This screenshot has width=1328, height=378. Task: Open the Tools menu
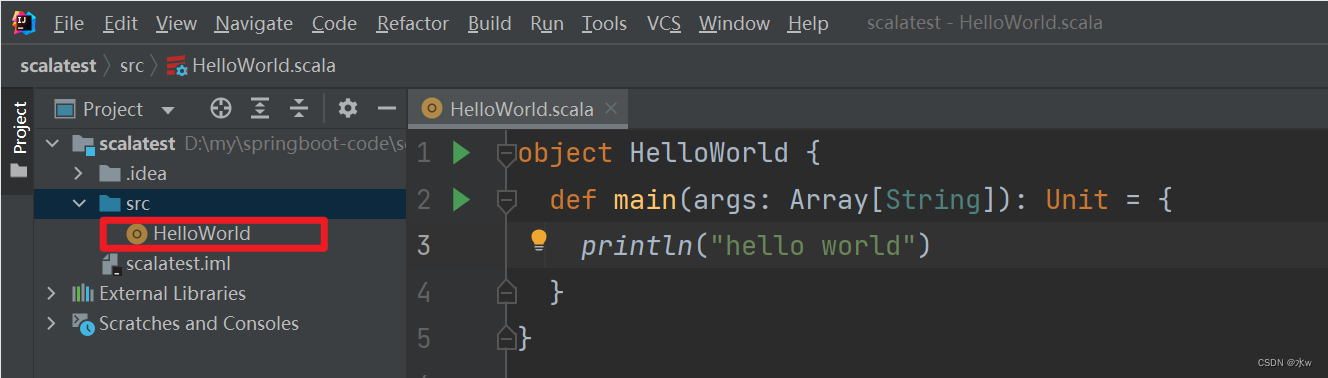click(x=604, y=23)
